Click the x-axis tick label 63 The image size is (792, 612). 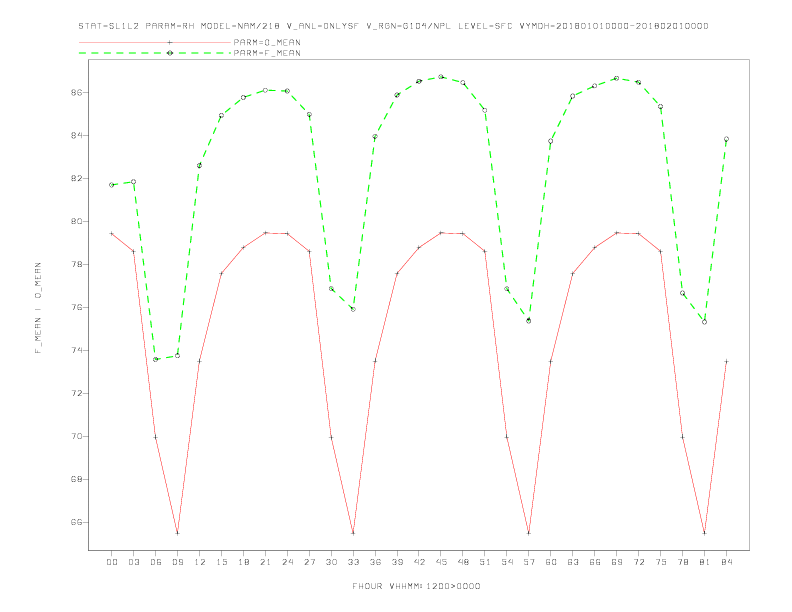[x=573, y=562]
